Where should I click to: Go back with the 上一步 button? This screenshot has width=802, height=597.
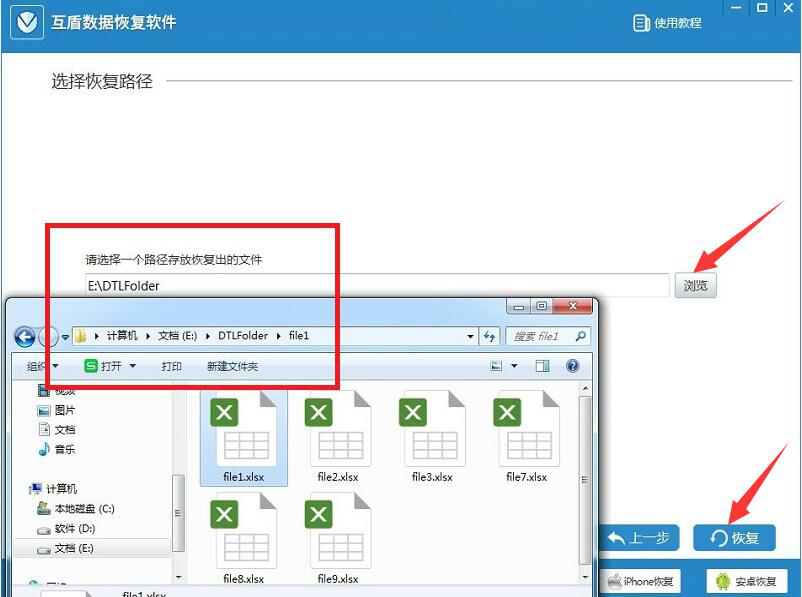(x=638, y=538)
